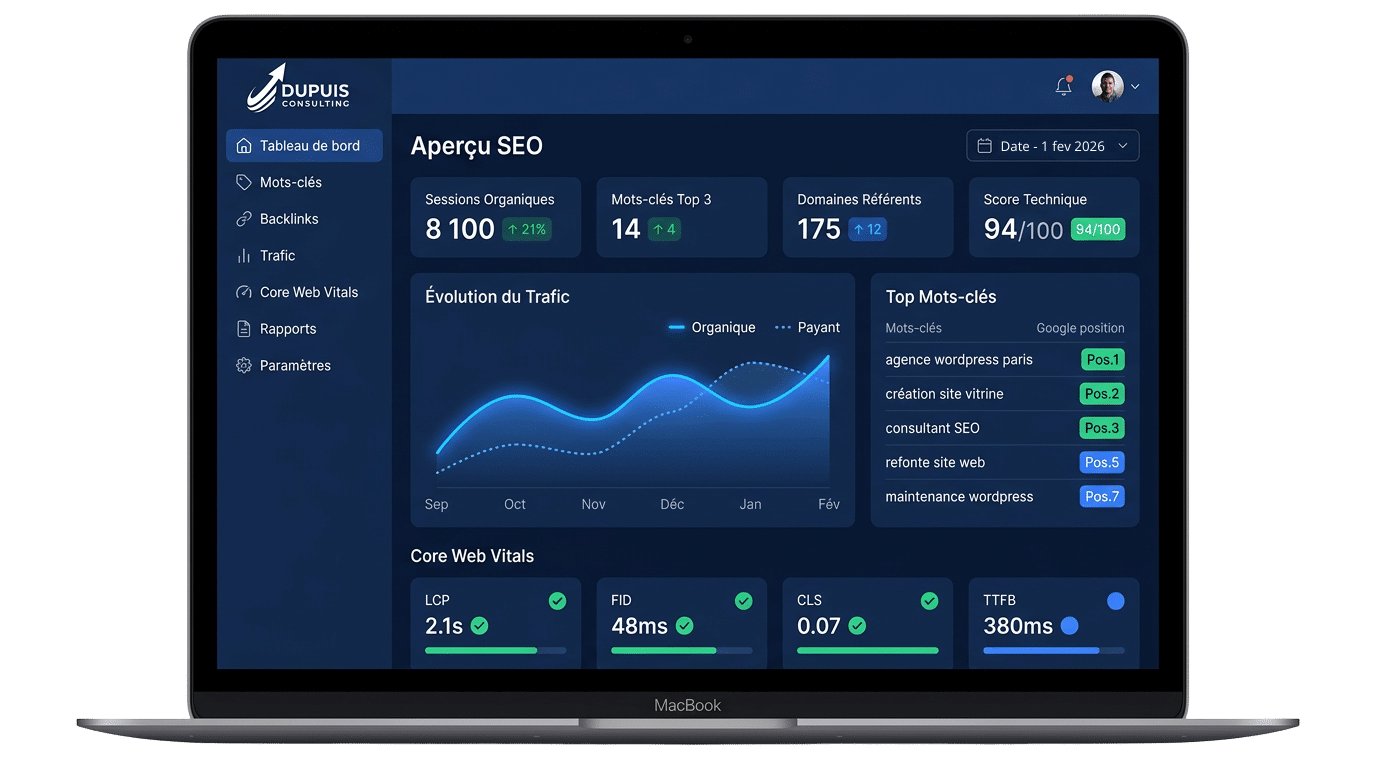Click the Pos.1 badge for agence wordpress paris
The width and height of the screenshot is (1376, 768).
point(1103,359)
